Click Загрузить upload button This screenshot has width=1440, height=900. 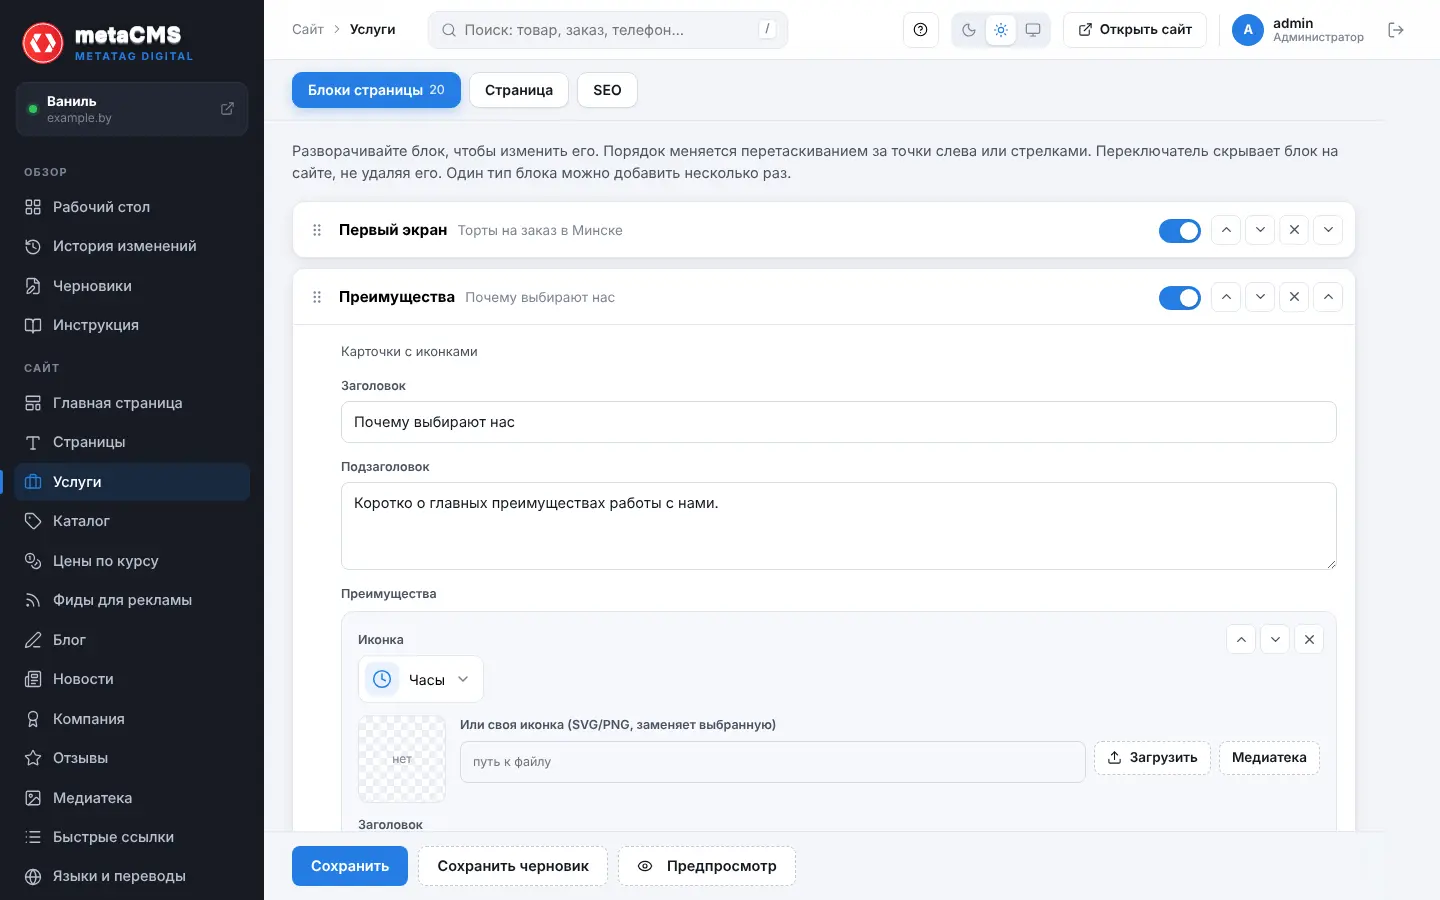coord(1153,758)
